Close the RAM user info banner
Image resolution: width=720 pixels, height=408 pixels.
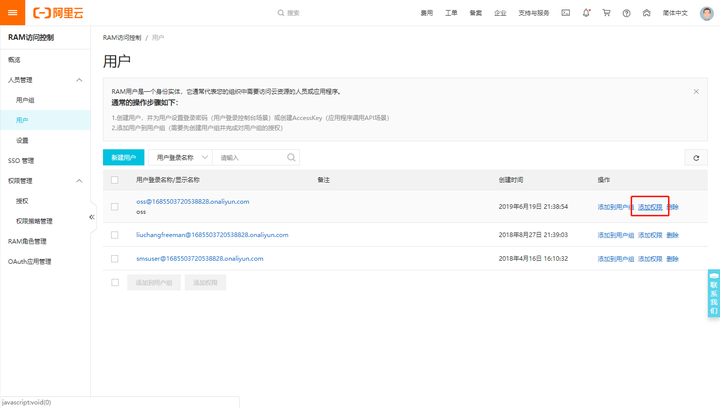coord(696,92)
